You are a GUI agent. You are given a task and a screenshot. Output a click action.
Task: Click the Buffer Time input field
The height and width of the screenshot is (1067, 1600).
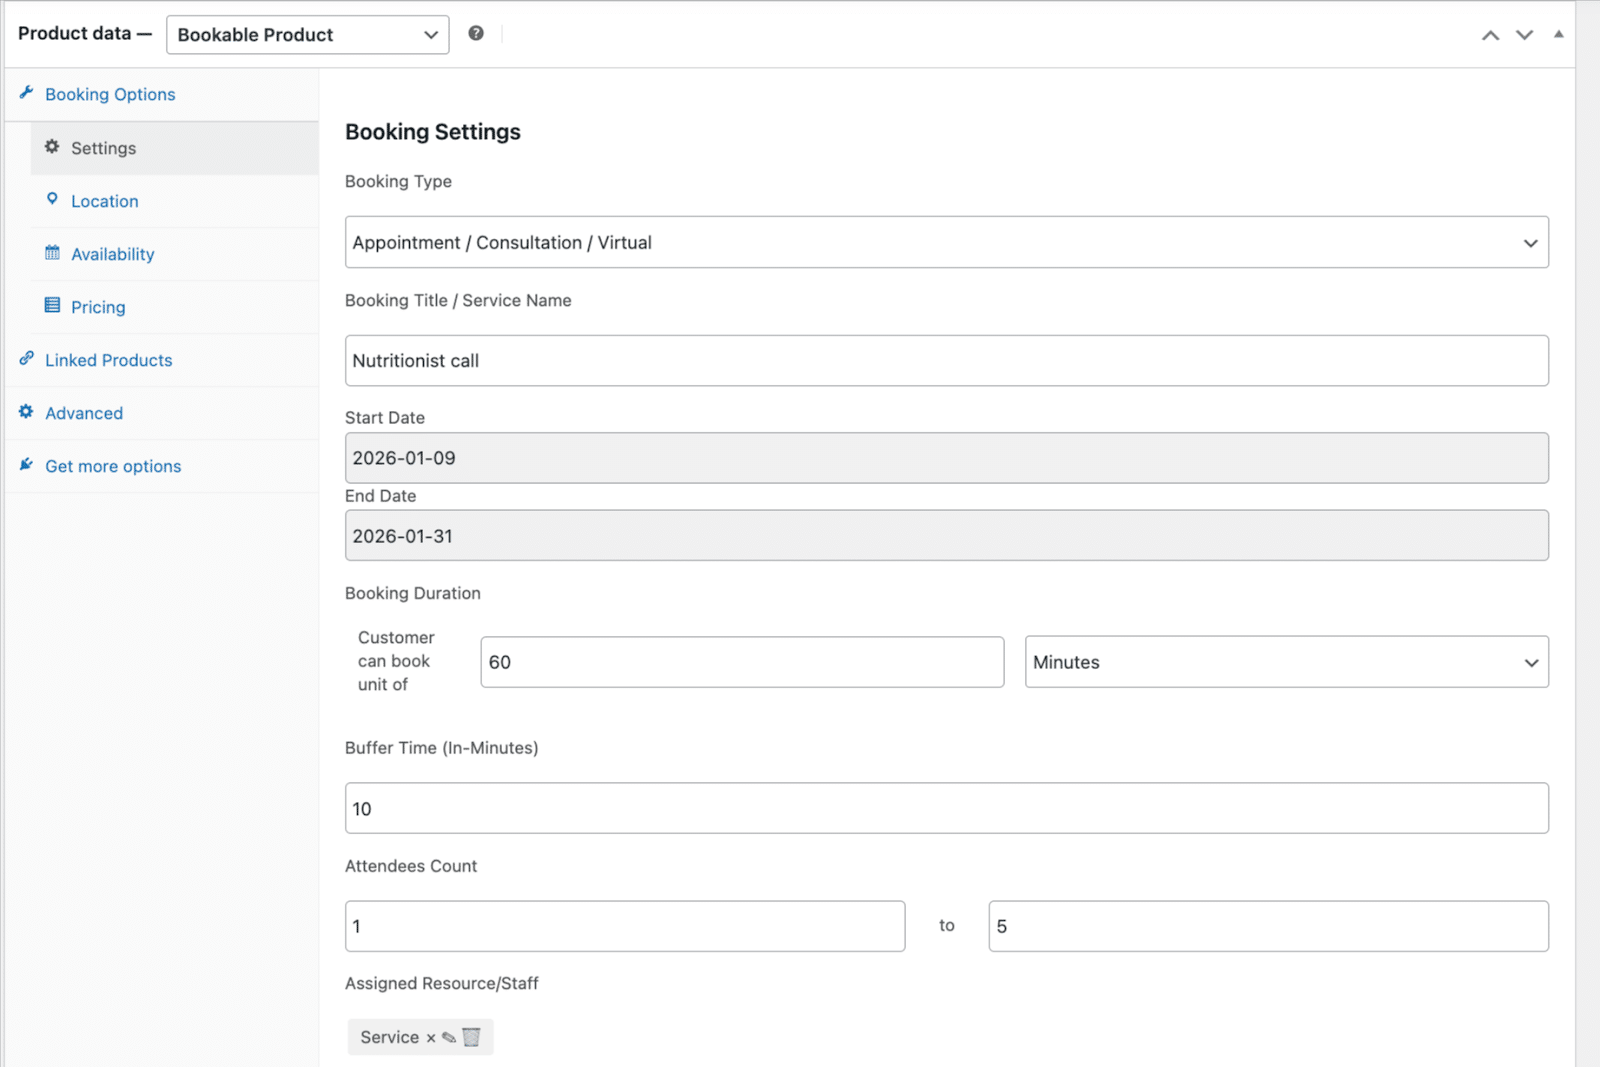coord(947,808)
